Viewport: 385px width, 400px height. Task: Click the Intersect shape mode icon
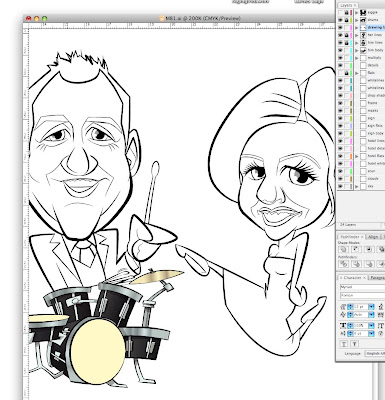(x=369, y=249)
